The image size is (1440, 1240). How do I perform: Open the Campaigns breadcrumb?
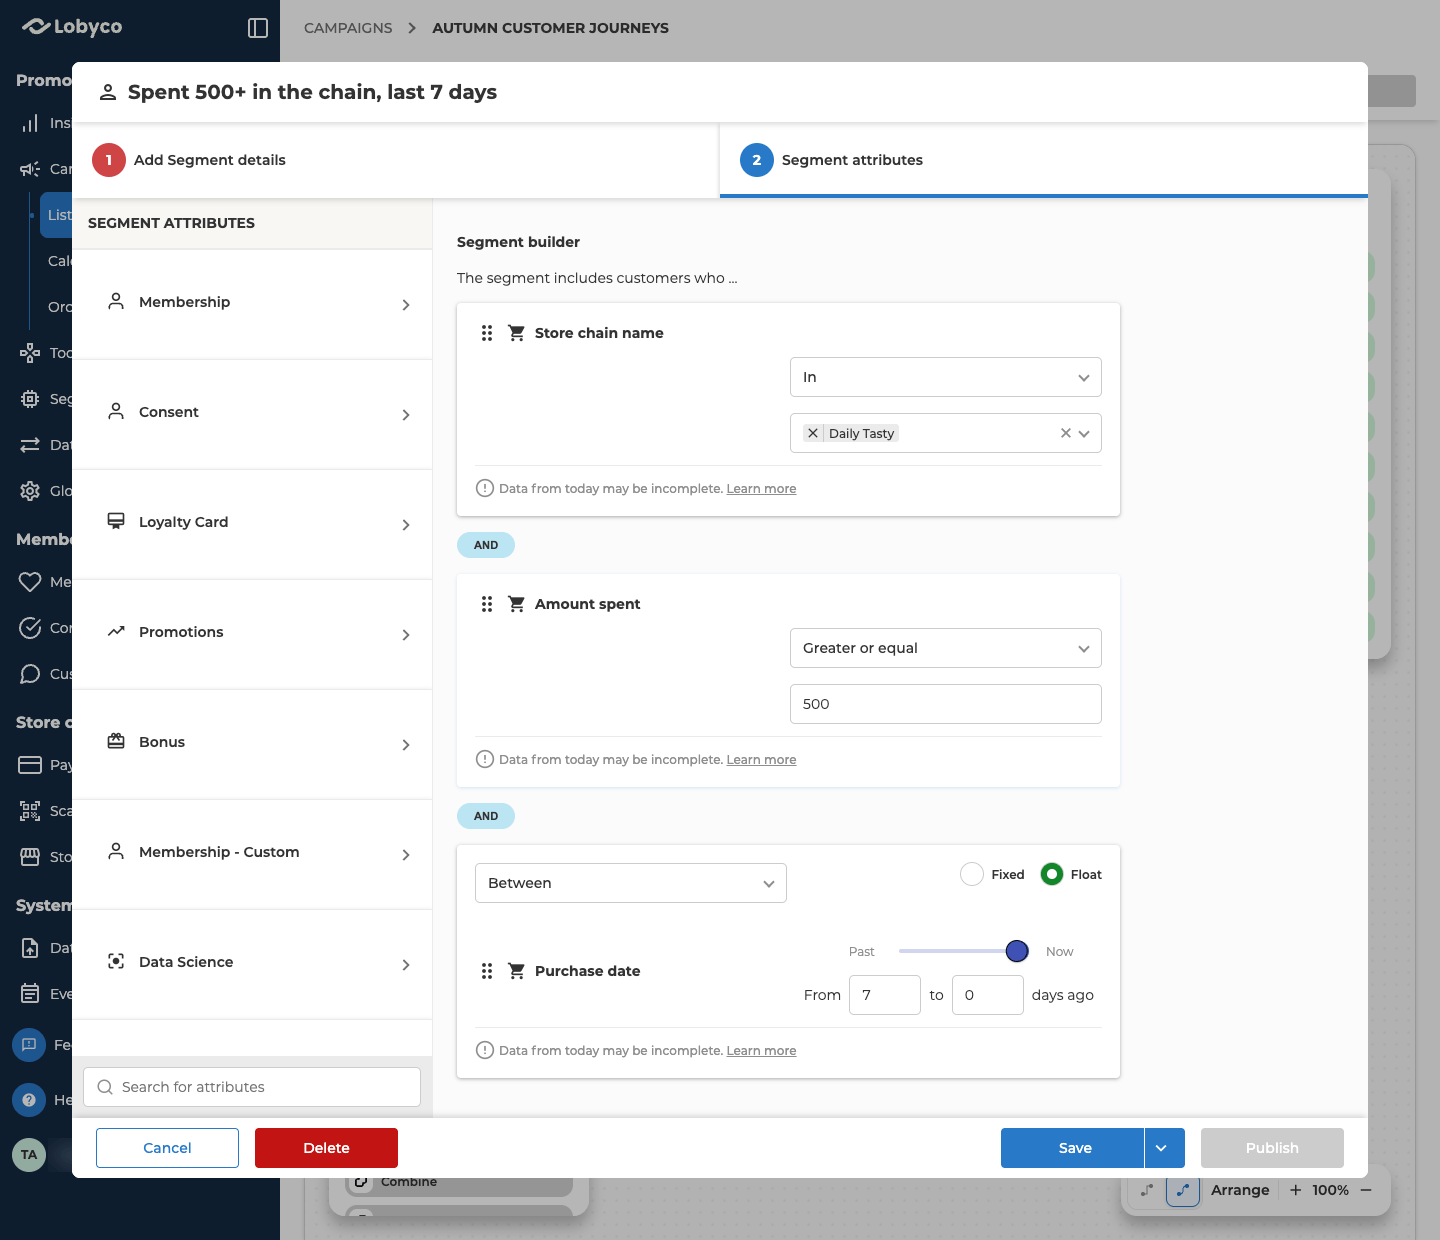[348, 28]
